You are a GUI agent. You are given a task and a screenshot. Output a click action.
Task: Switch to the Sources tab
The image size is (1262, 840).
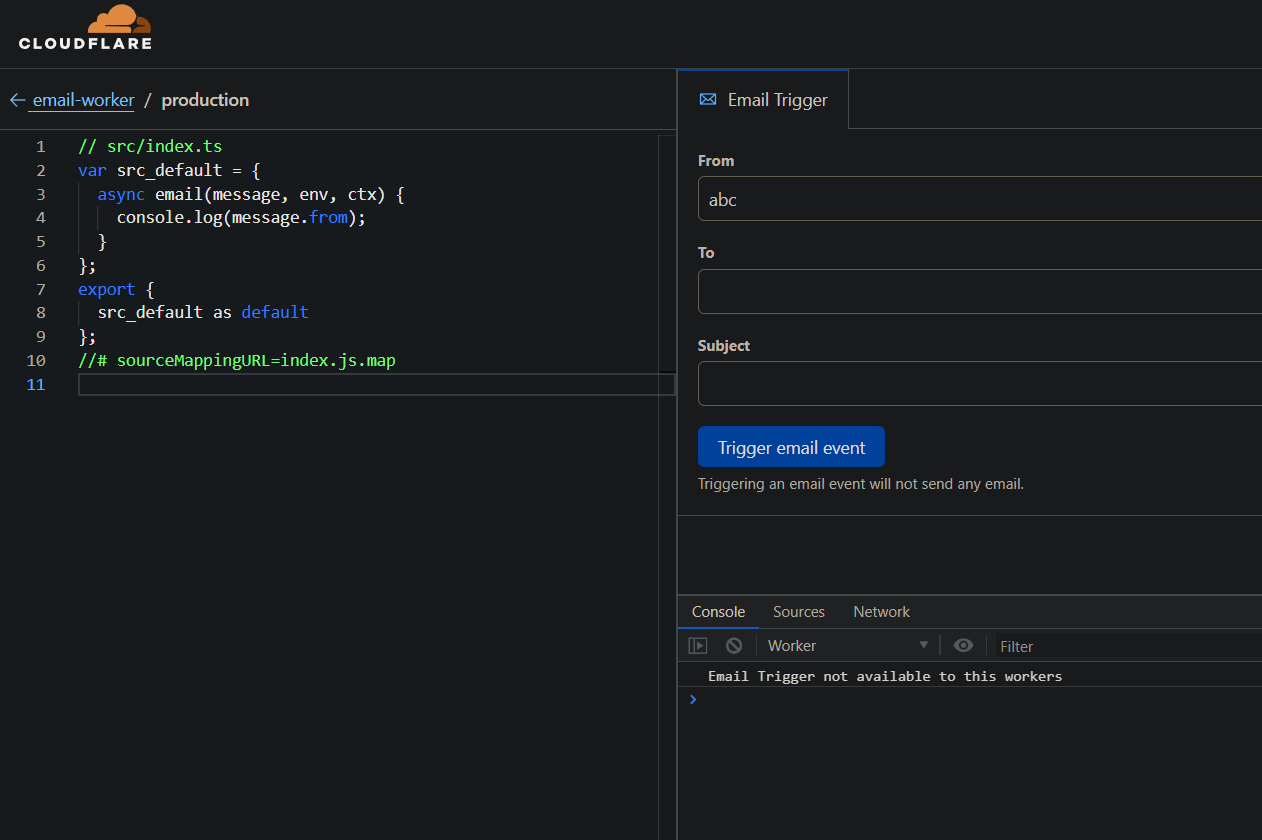coord(798,612)
